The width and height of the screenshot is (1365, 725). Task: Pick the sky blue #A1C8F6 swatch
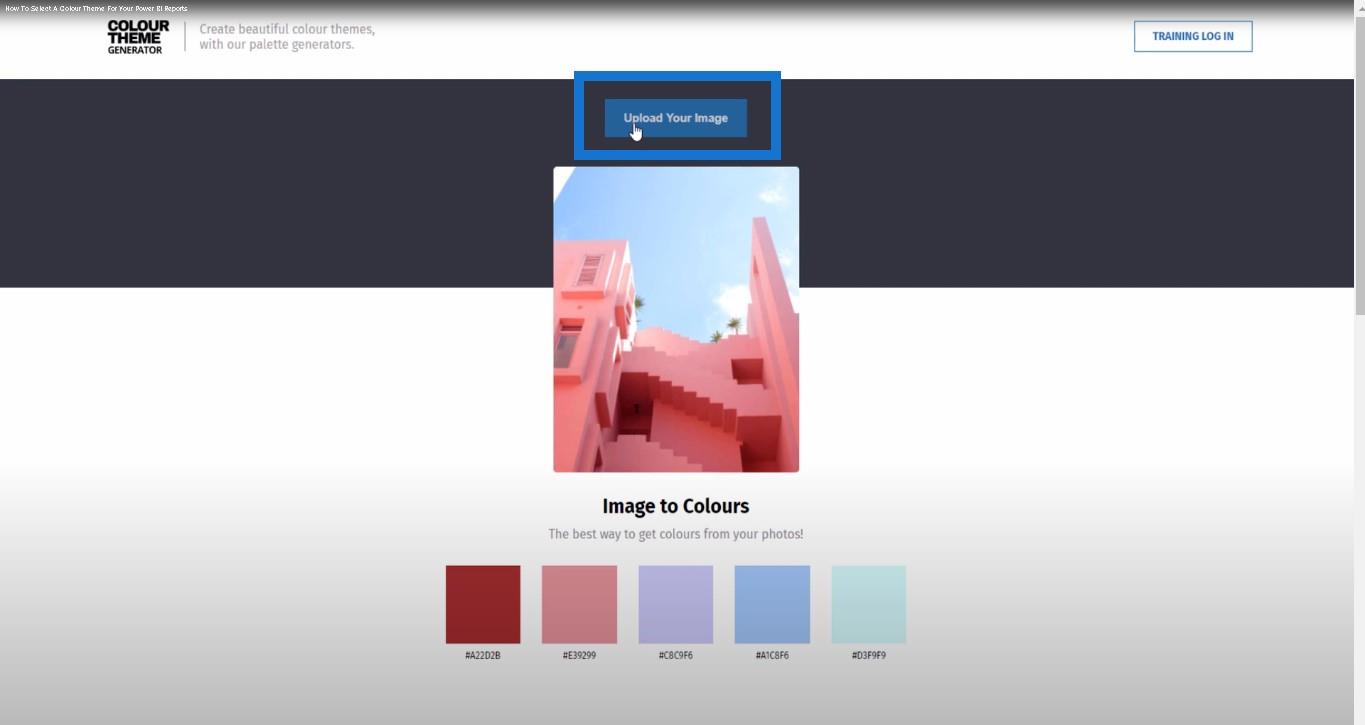coord(772,604)
